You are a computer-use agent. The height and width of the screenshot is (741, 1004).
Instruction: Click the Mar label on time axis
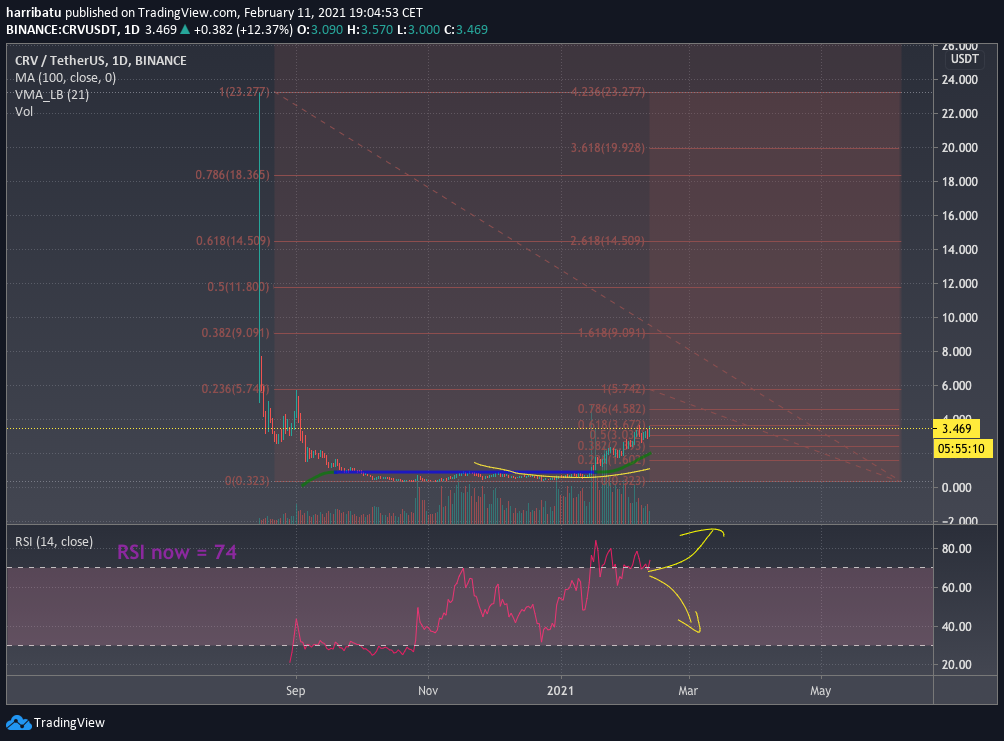[x=688, y=690]
